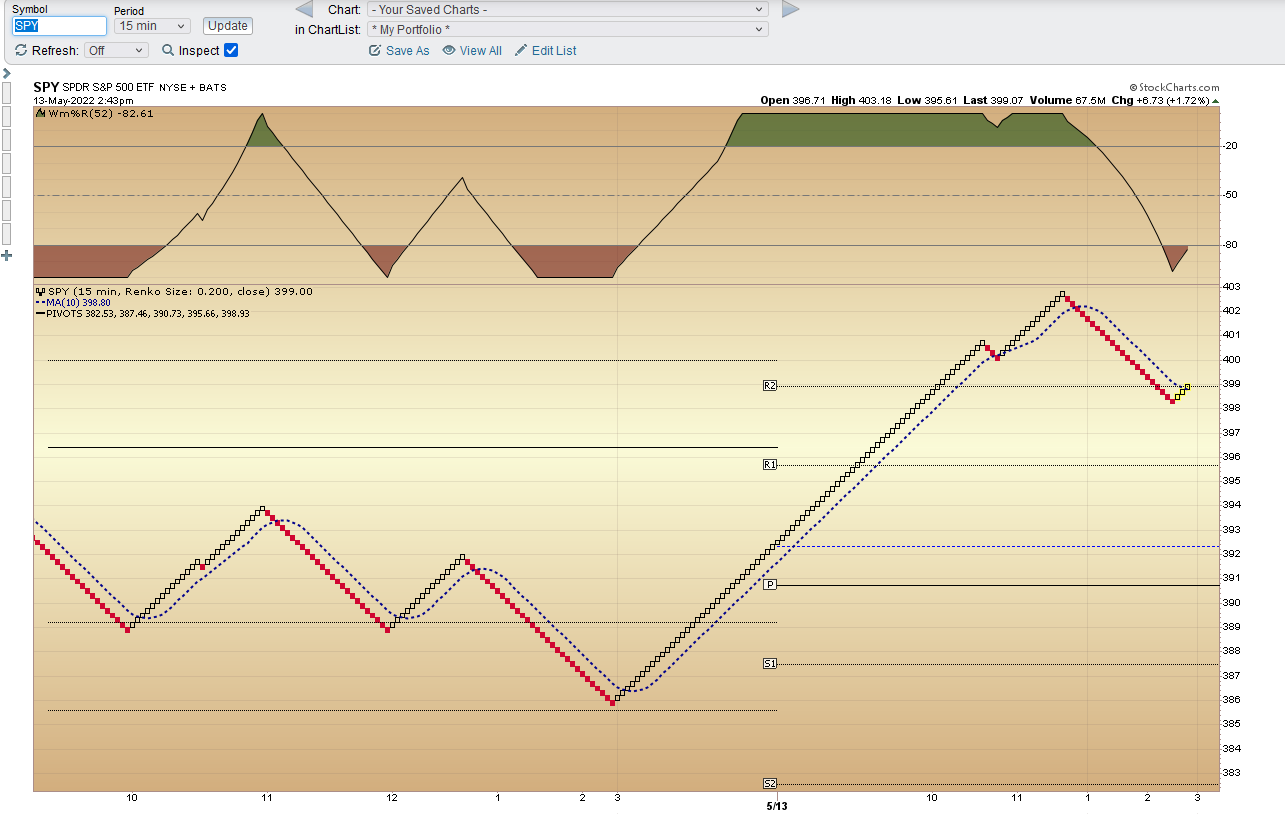Click the plus icon below annotation slots
Screen dimensions: 1285x818
(x=6, y=256)
